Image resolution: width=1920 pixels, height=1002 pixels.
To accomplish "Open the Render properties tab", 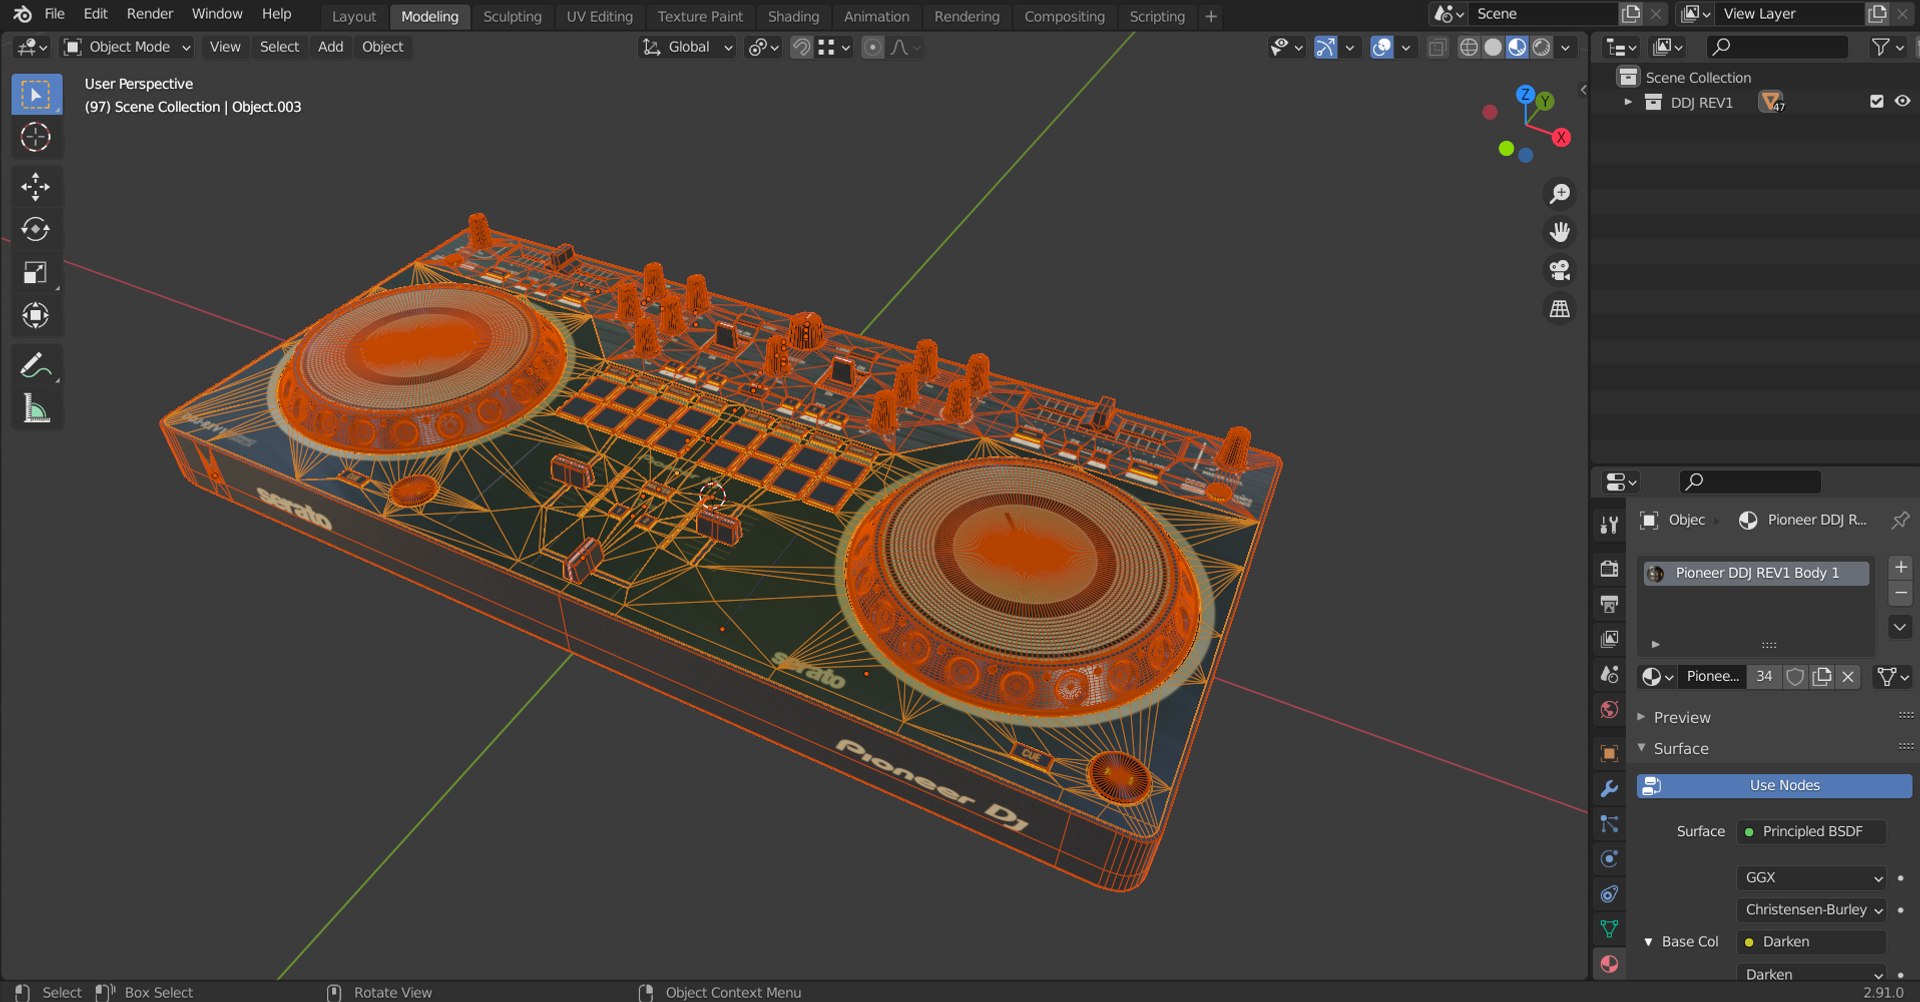I will pos(1609,568).
